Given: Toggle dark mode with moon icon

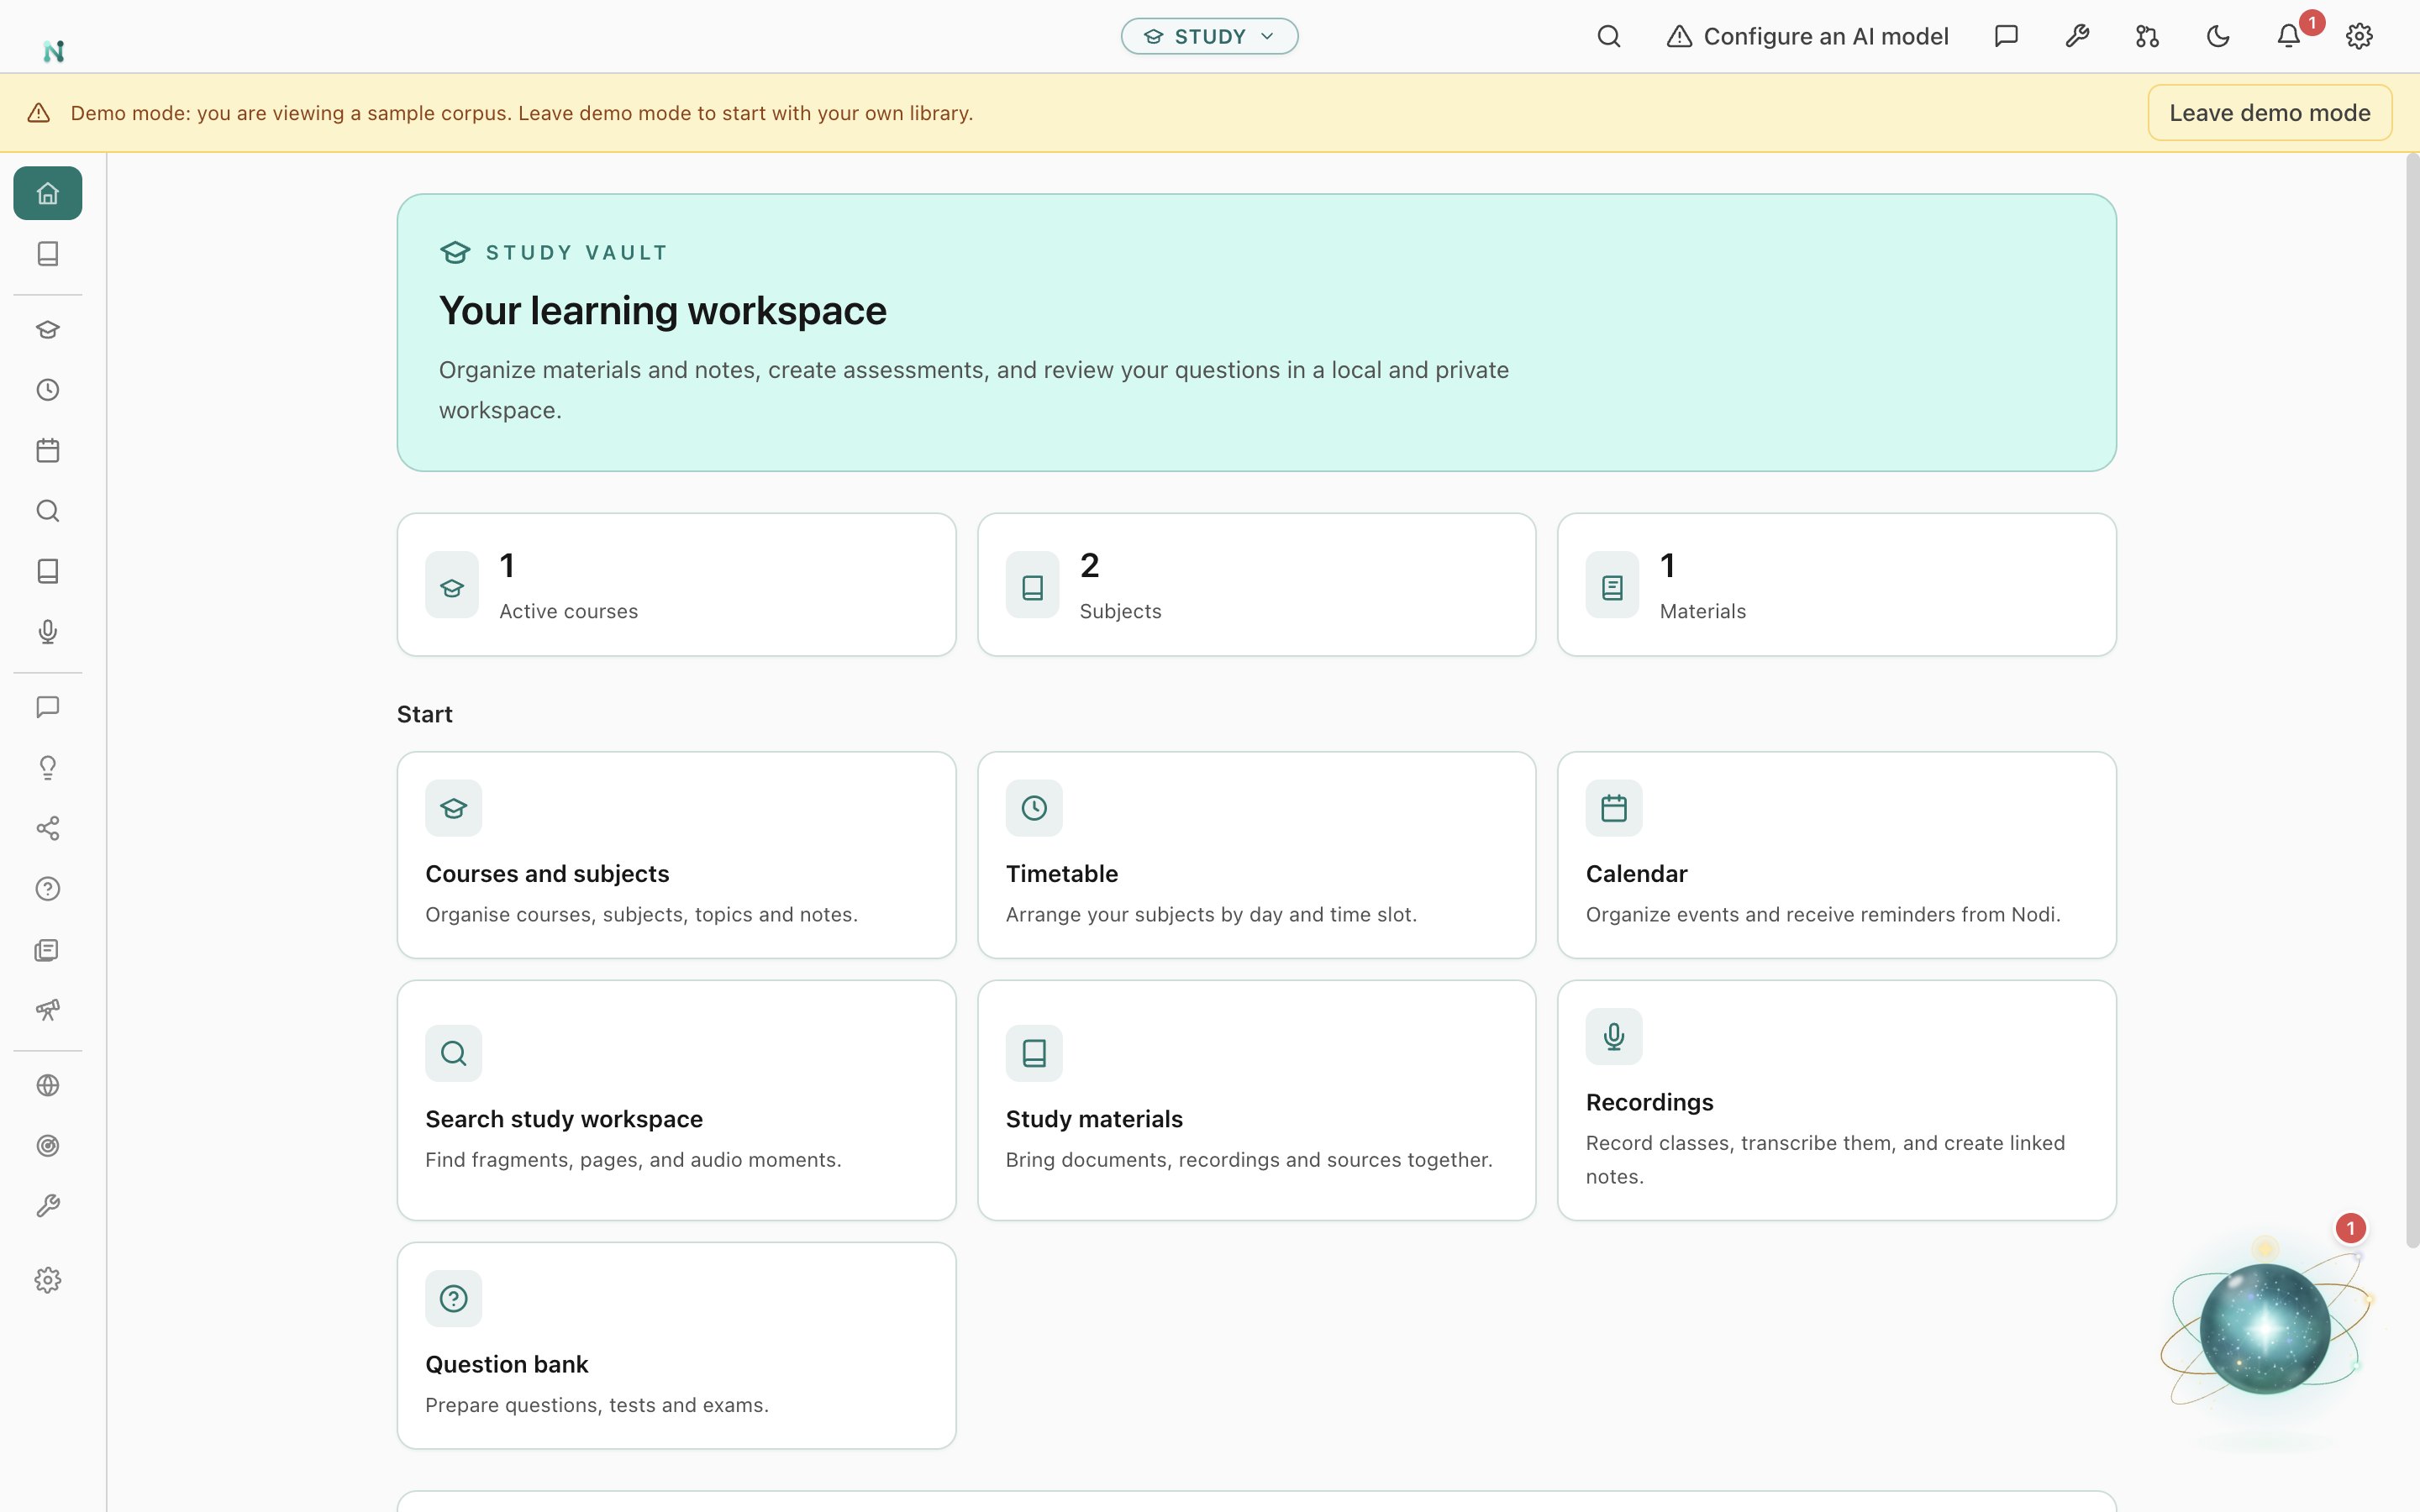Looking at the screenshot, I should pos(2218,36).
